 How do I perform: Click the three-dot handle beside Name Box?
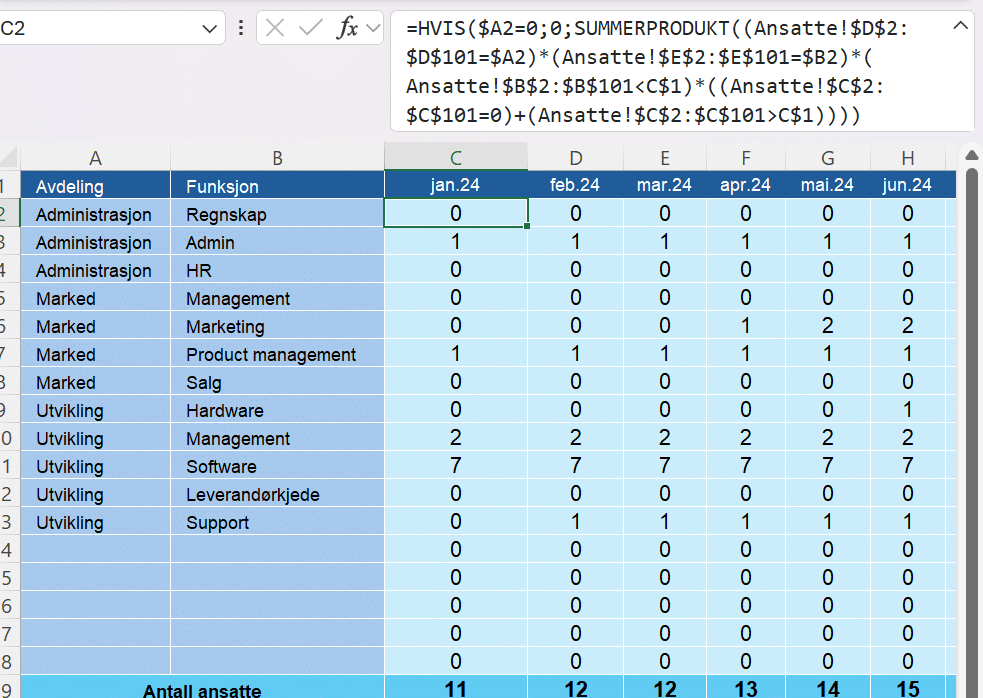[241, 28]
